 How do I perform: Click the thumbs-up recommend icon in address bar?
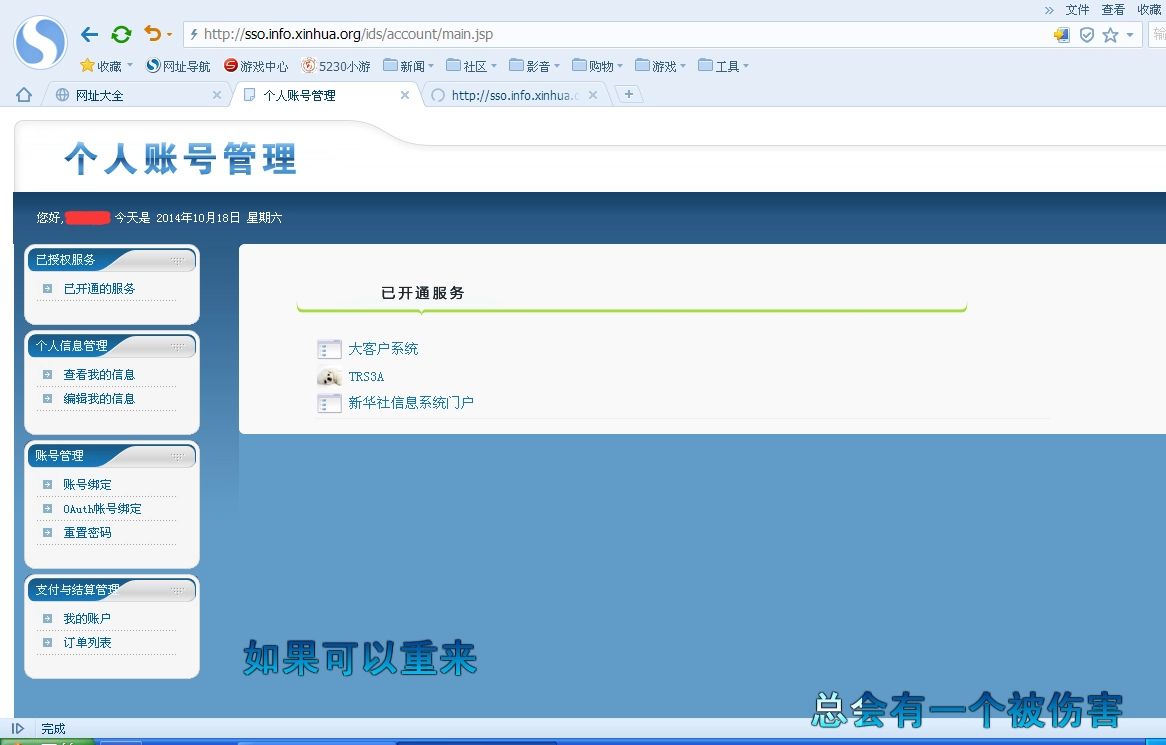tap(1062, 35)
